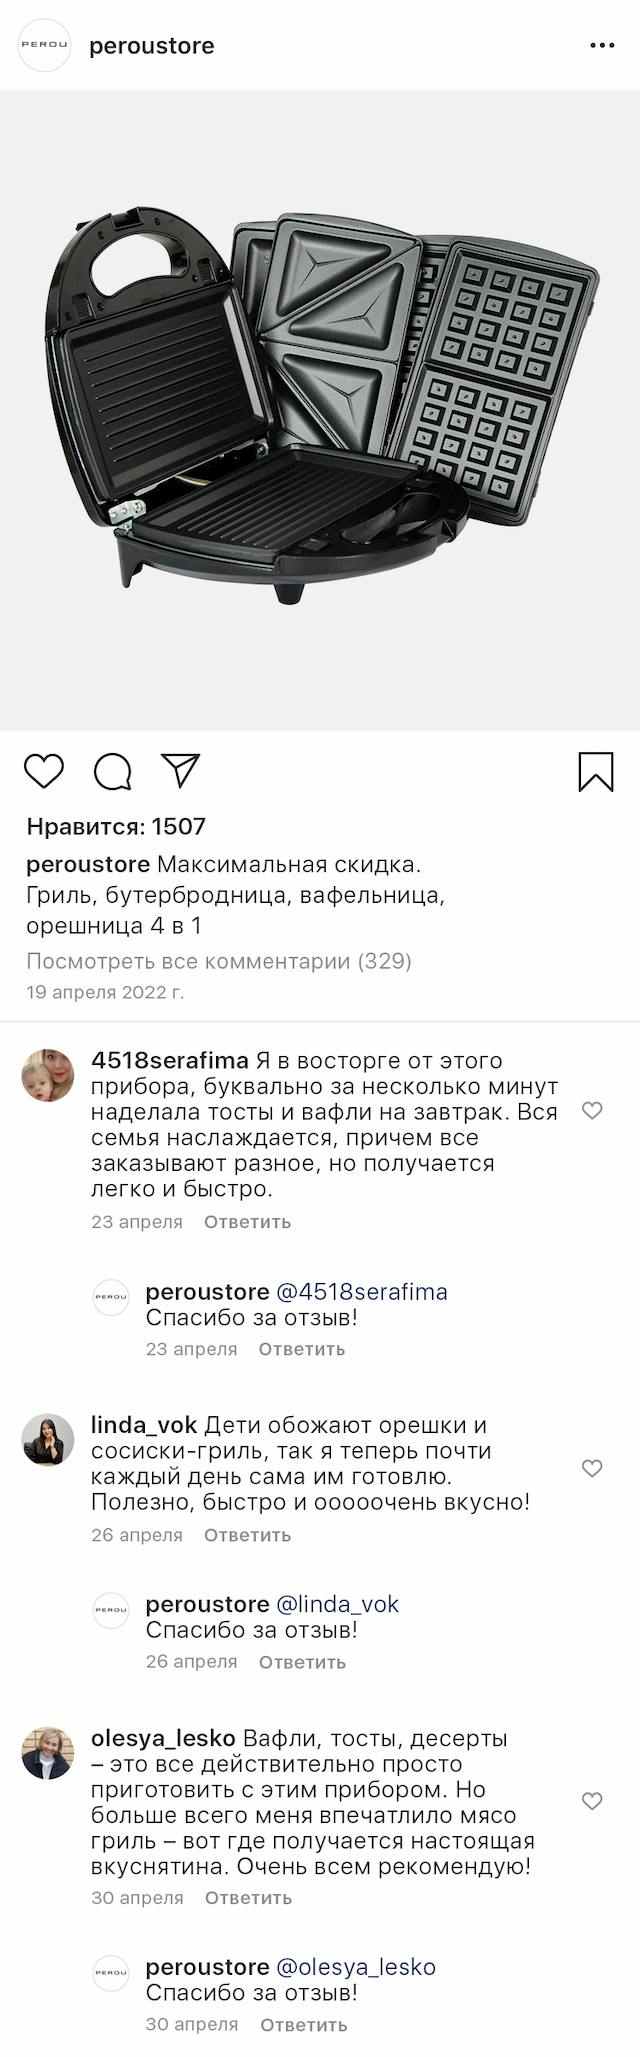The image size is (640, 2057).
Task: Open olesya_lesko's profile avatar
Action: point(48,1752)
